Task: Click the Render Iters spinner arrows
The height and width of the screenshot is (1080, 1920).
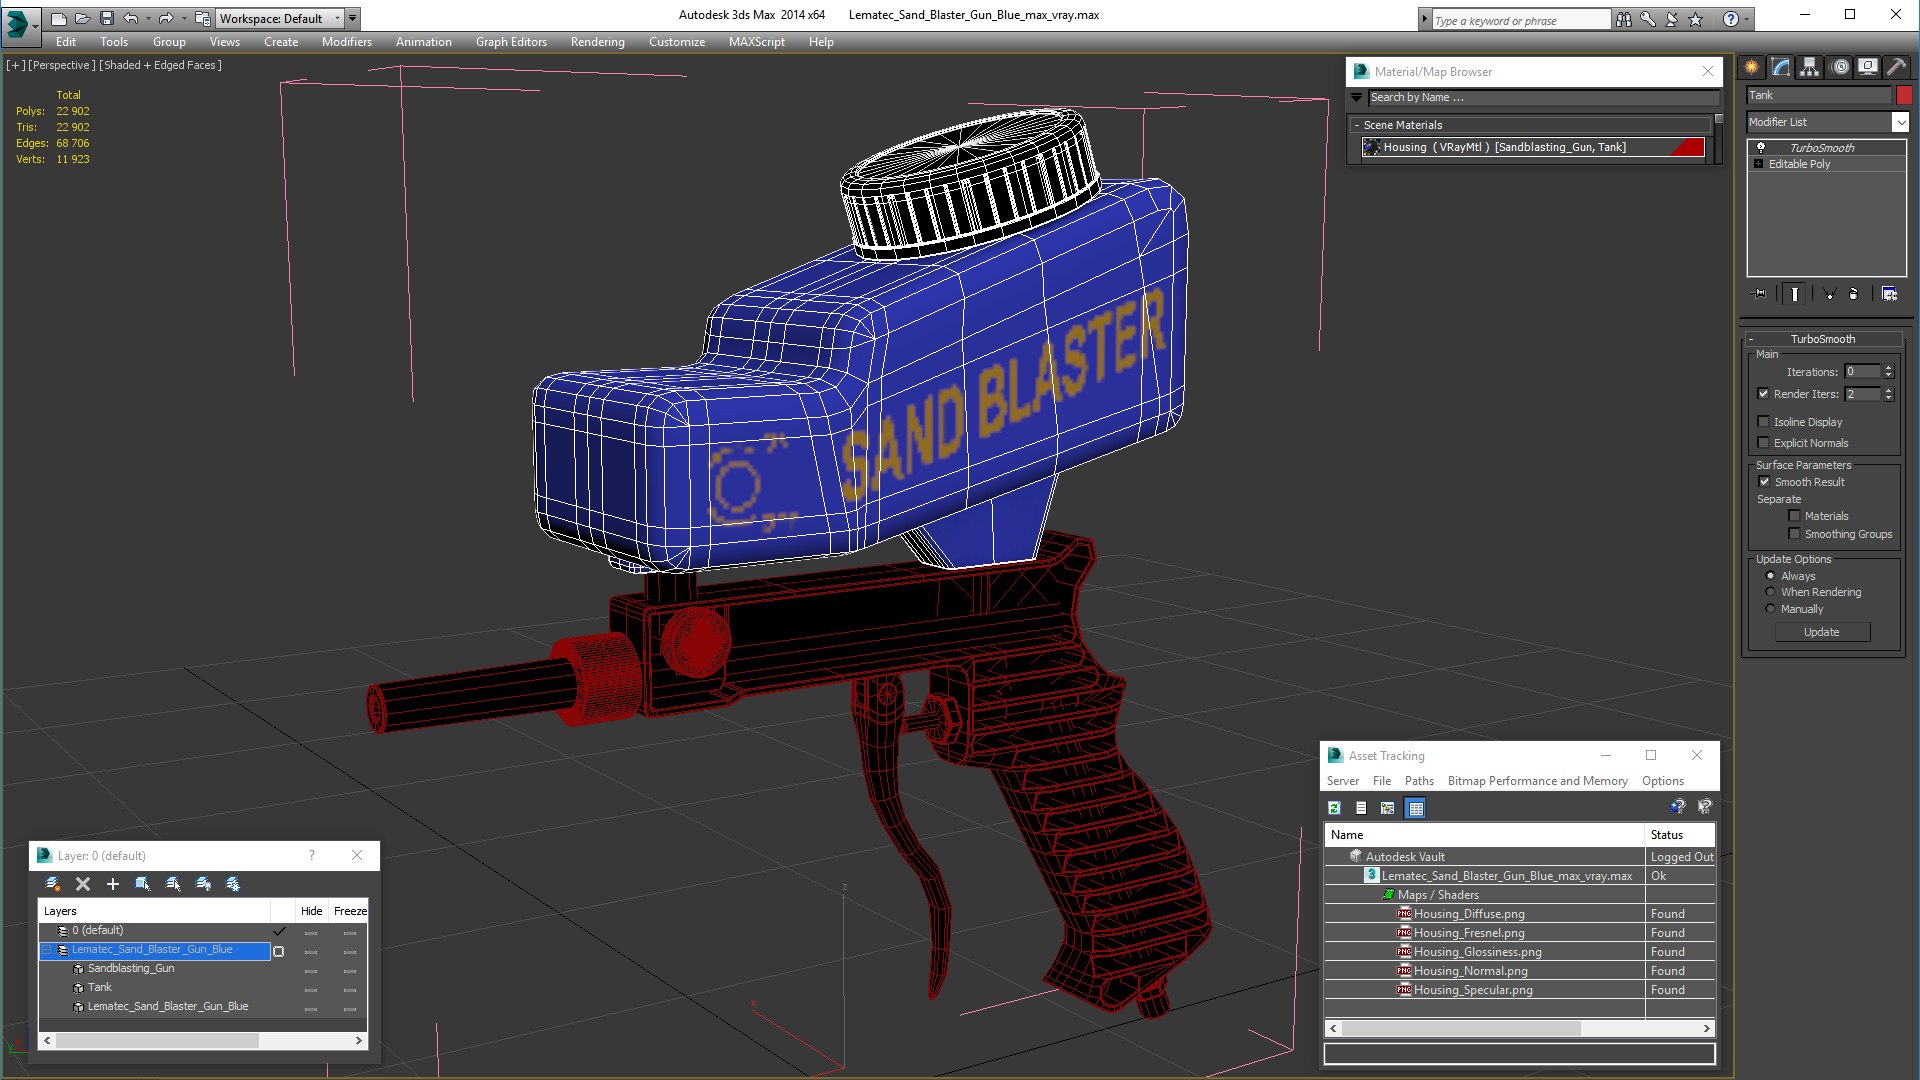Action: 1888,394
